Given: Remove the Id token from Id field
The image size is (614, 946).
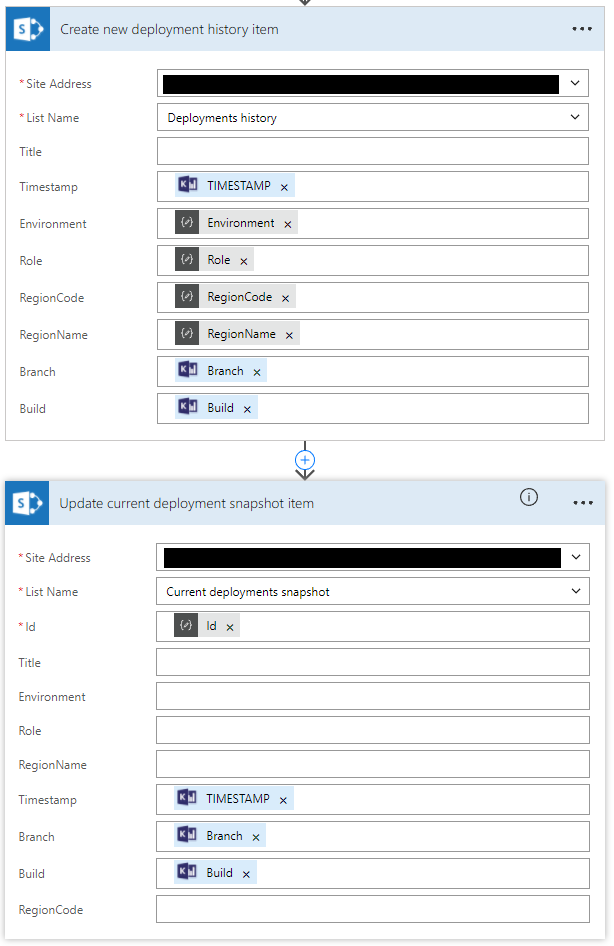Looking at the screenshot, I should [x=230, y=627].
